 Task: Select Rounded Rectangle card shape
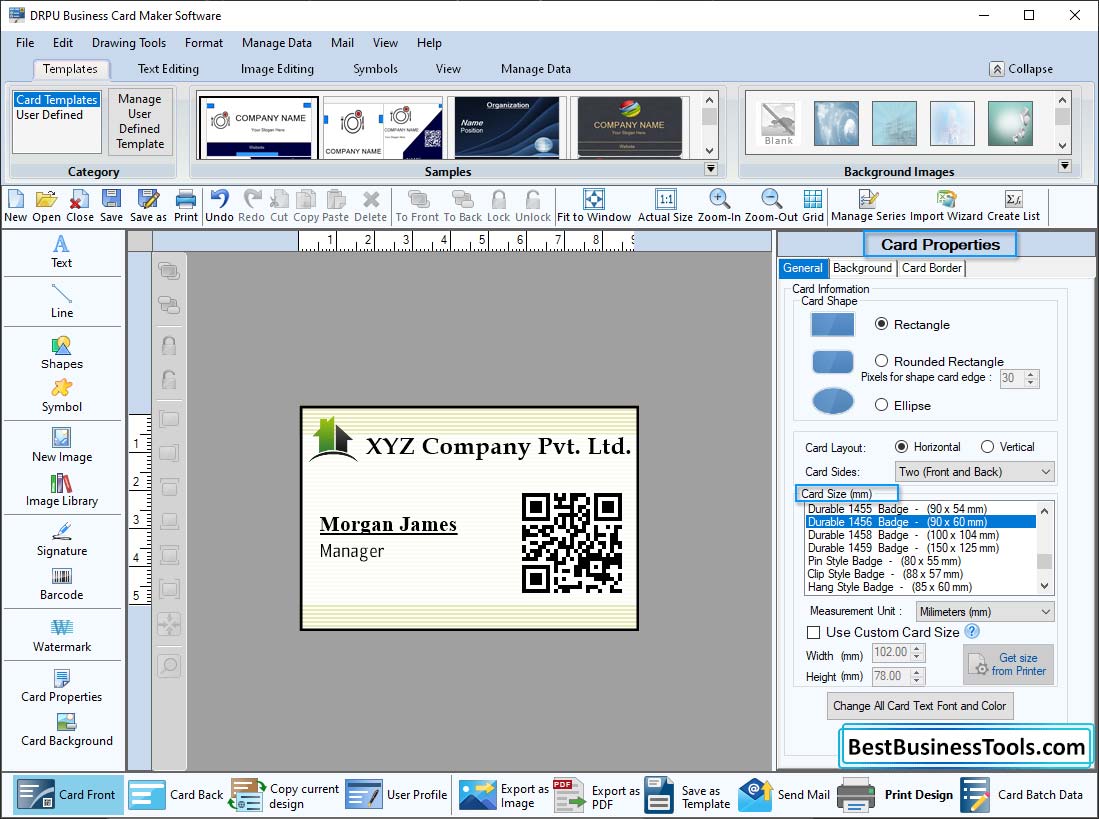tap(882, 361)
